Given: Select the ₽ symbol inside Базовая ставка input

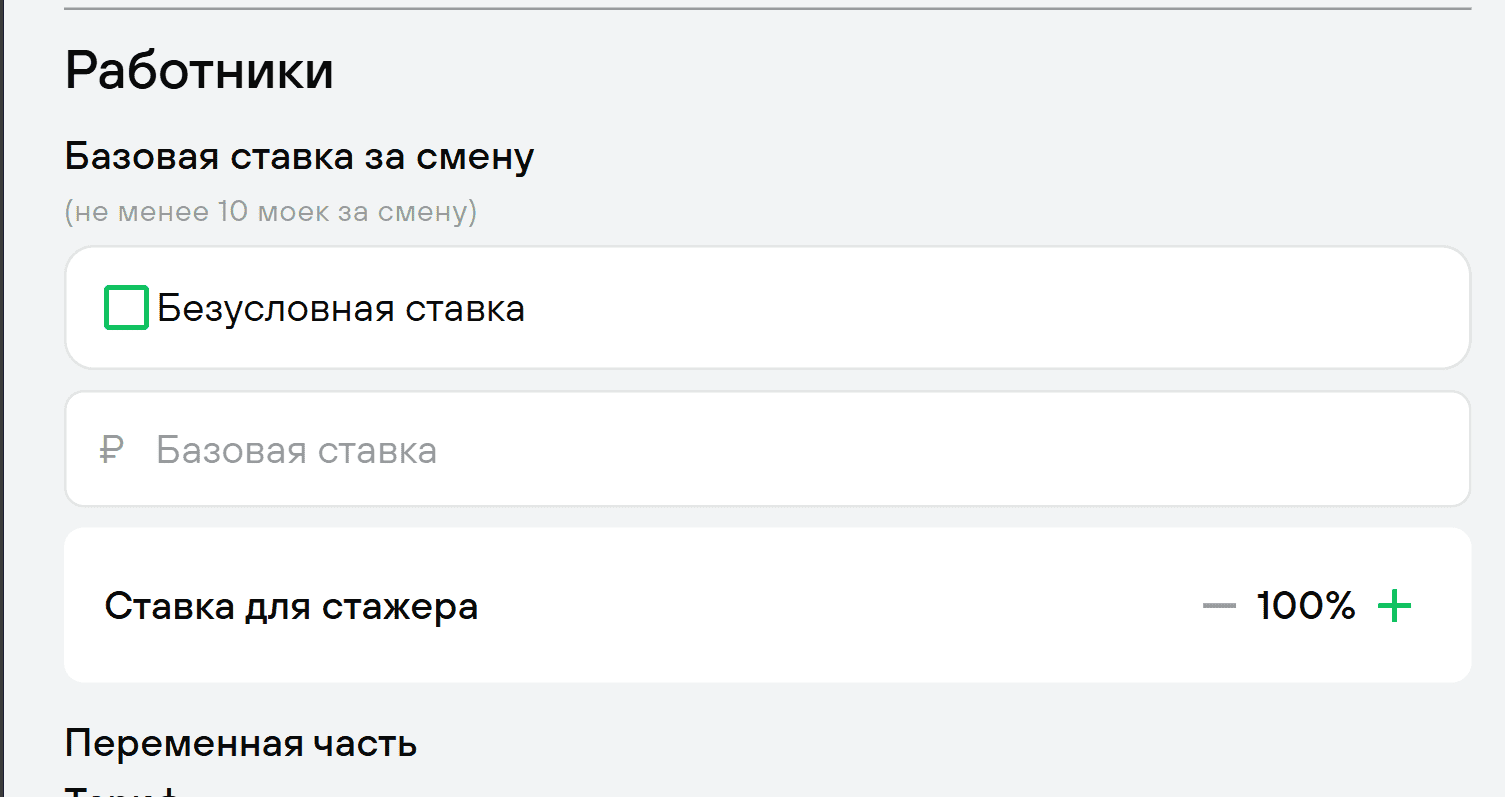Looking at the screenshot, I should tap(110, 448).
